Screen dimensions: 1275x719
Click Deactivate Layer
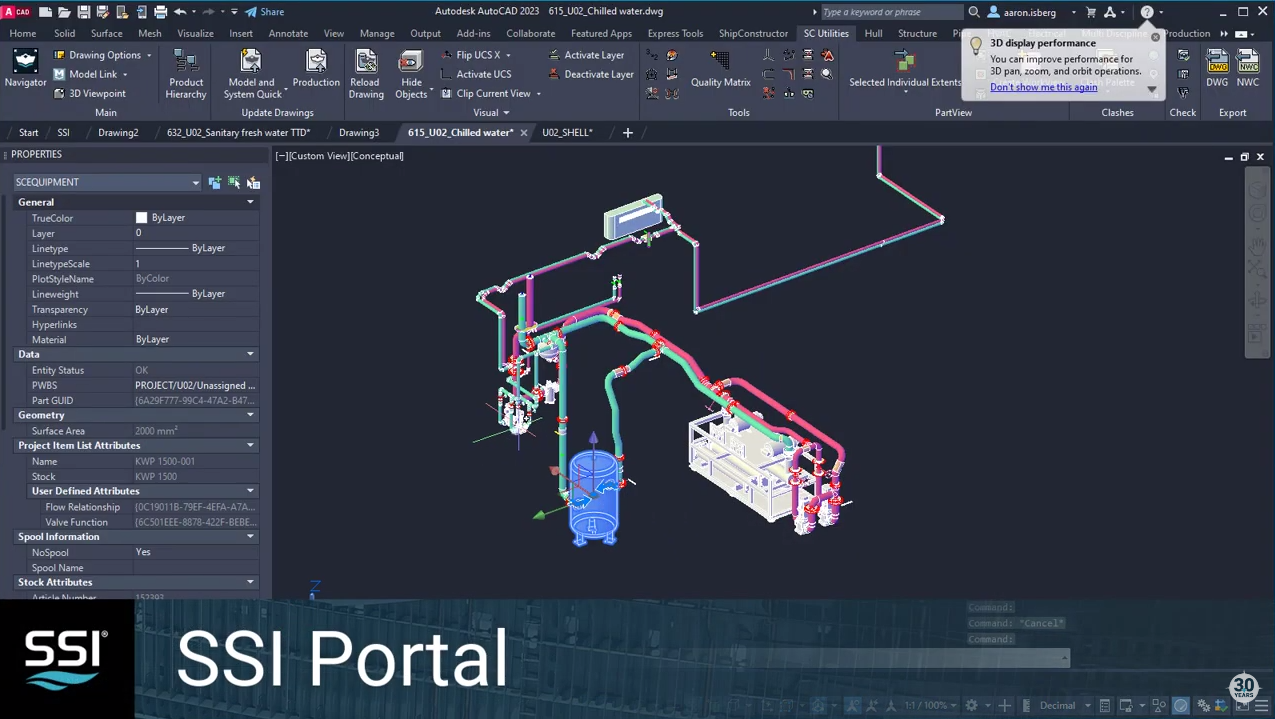(x=591, y=74)
